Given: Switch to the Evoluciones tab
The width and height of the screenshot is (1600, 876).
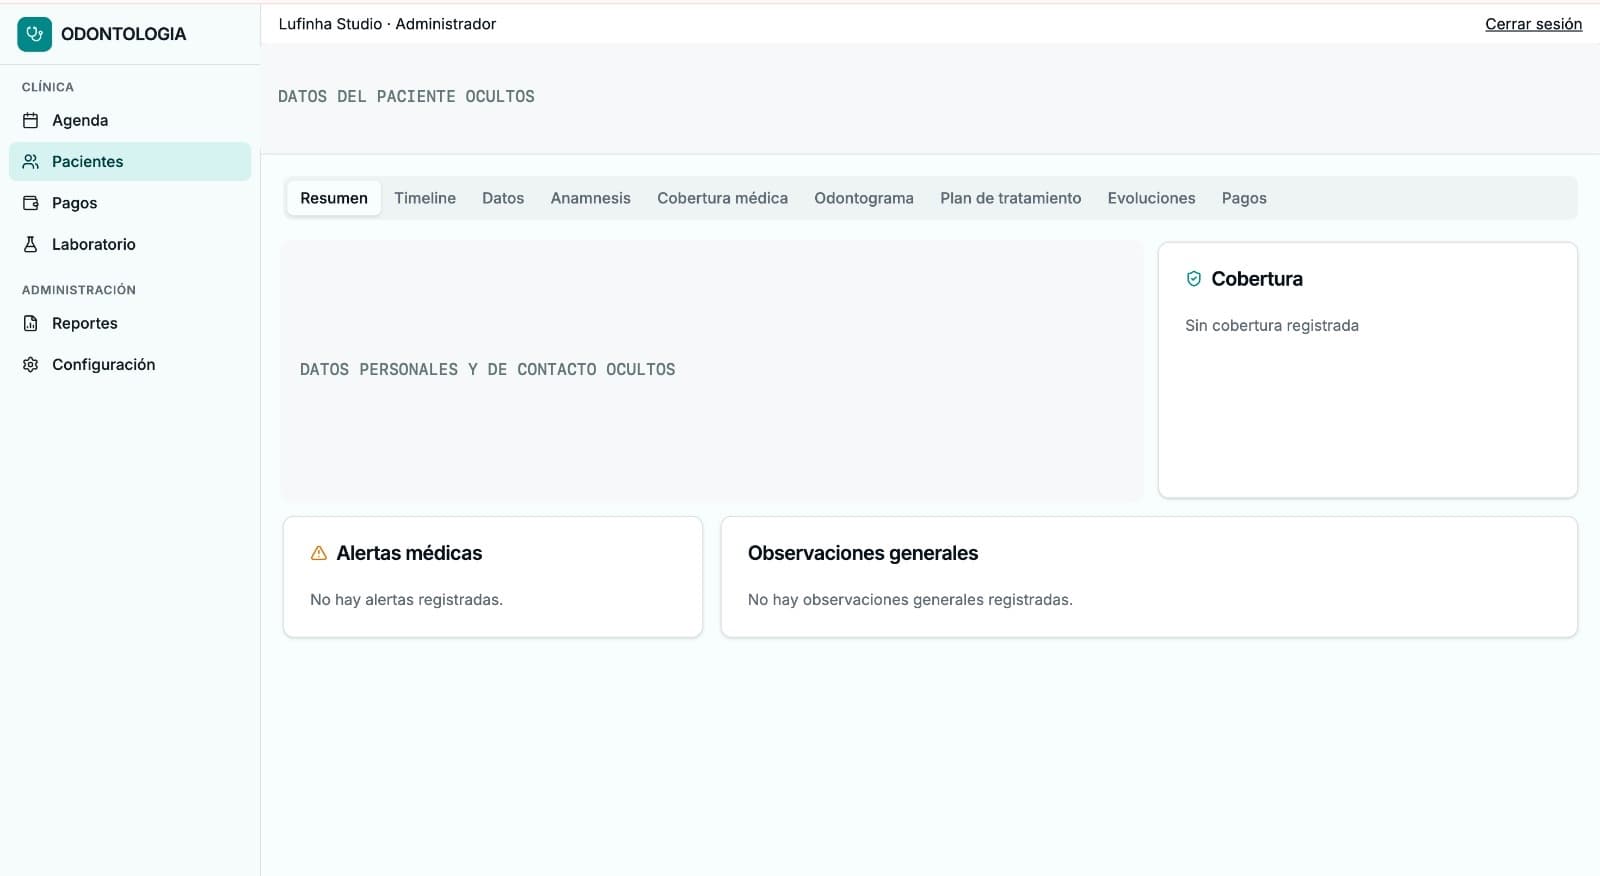Looking at the screenshot, I should point(1151,198).
